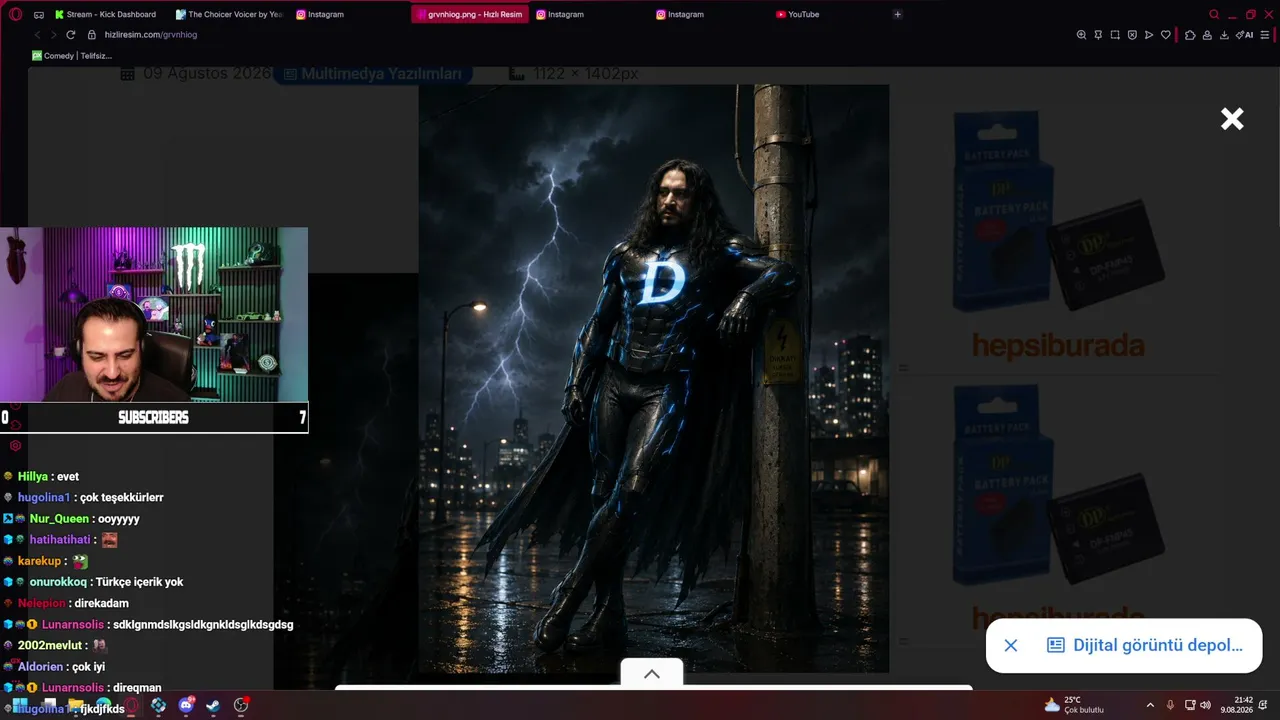1280x720 pixels.
Task: Click username karekup in chat
Action: pos(40,561)
